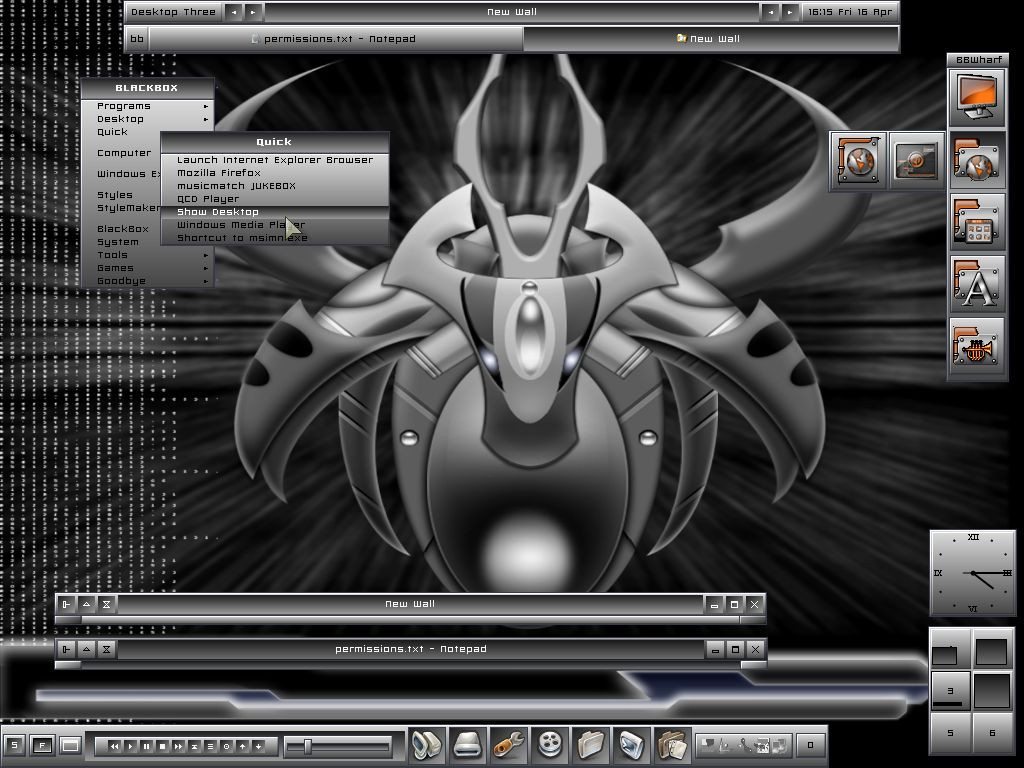This screenshot has height=768, width=1024.
Task: Click the play button in player controls
Action: click(x=130, y=746)
